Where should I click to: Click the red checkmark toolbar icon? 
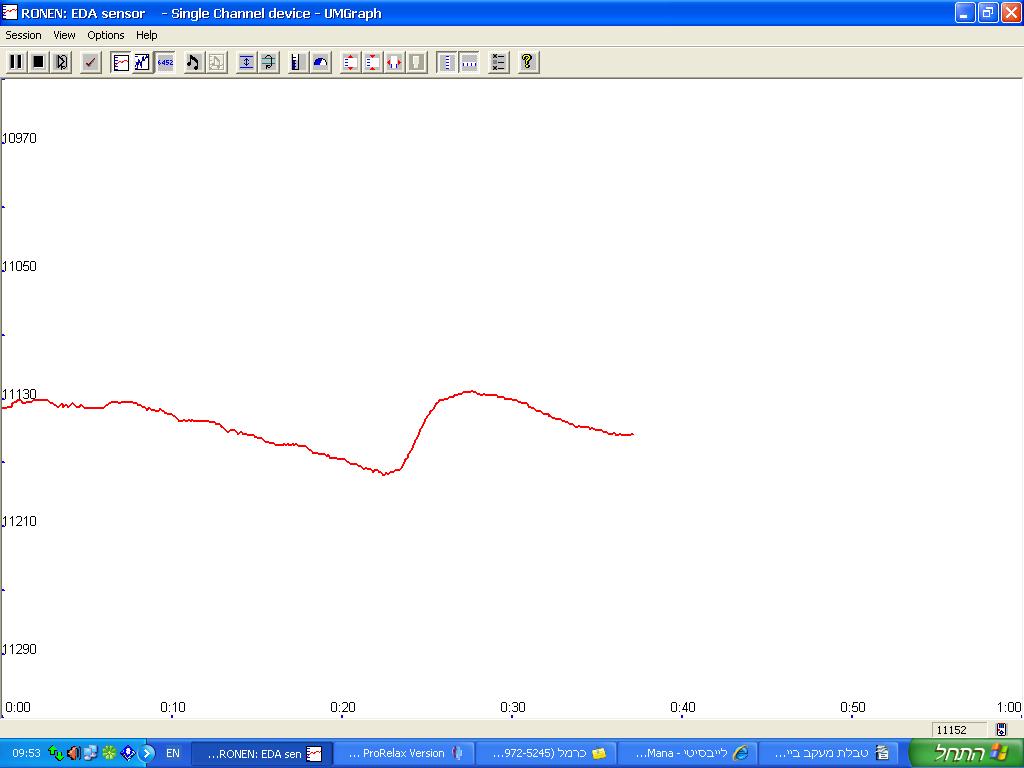(x=91, y=62)
